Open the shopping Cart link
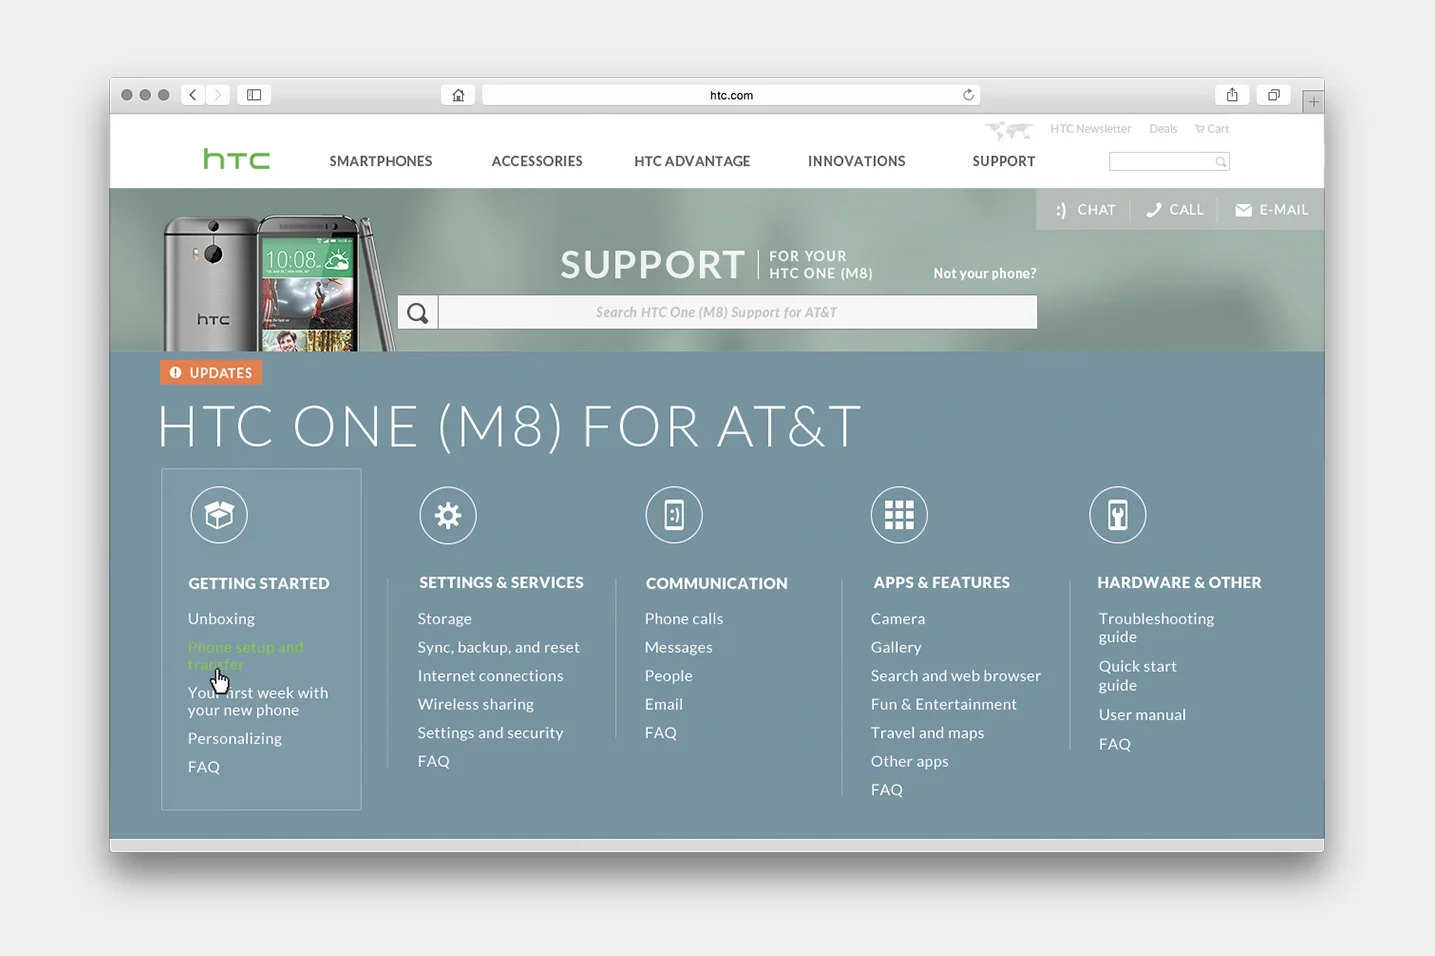The height and width of the screenshot is (956, 1435). [x=1212, y=129]
